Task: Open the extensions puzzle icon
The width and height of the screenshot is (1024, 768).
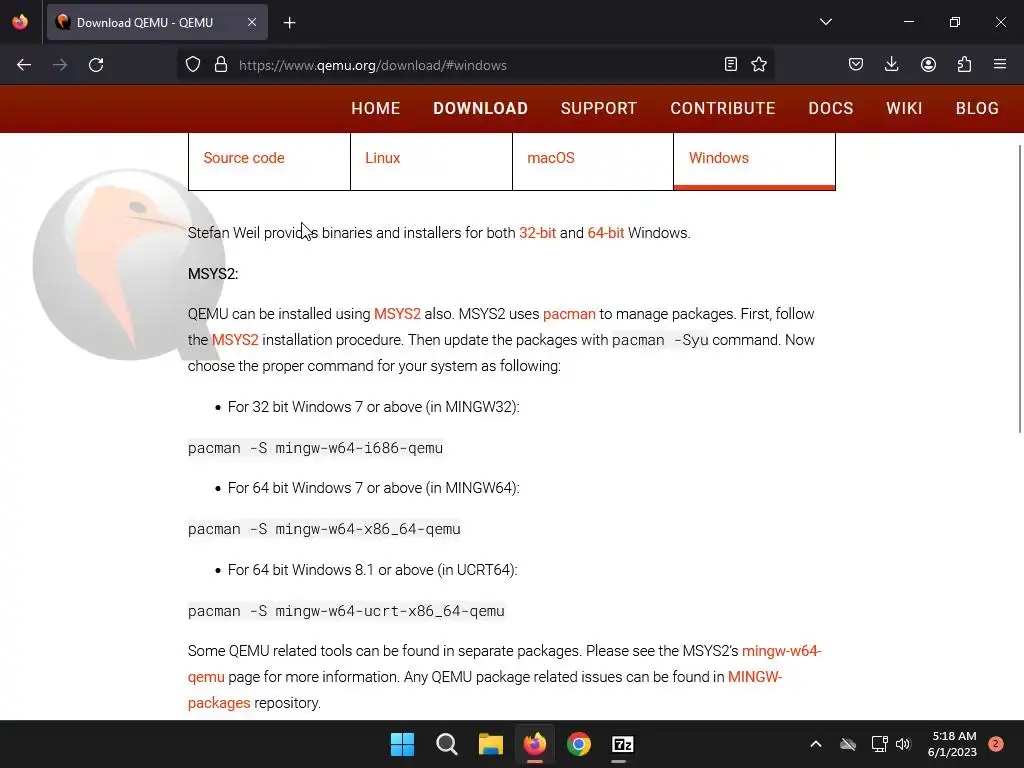Action: coord(964,64)
